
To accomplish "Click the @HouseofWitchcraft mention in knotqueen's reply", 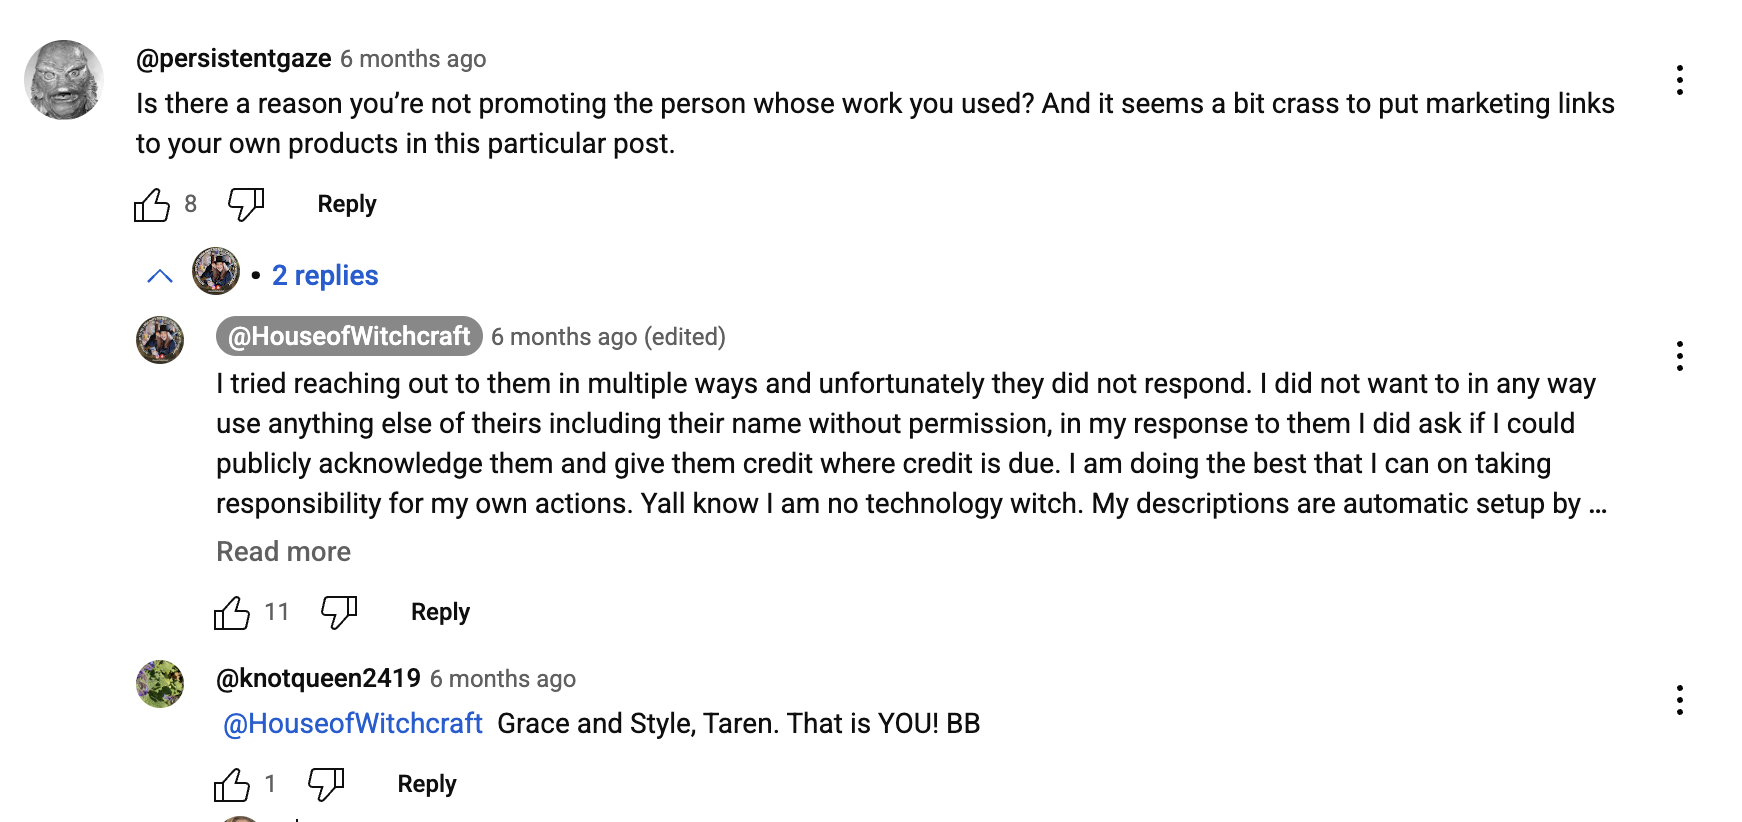I will pyautogui.click(x=353, y=724).
